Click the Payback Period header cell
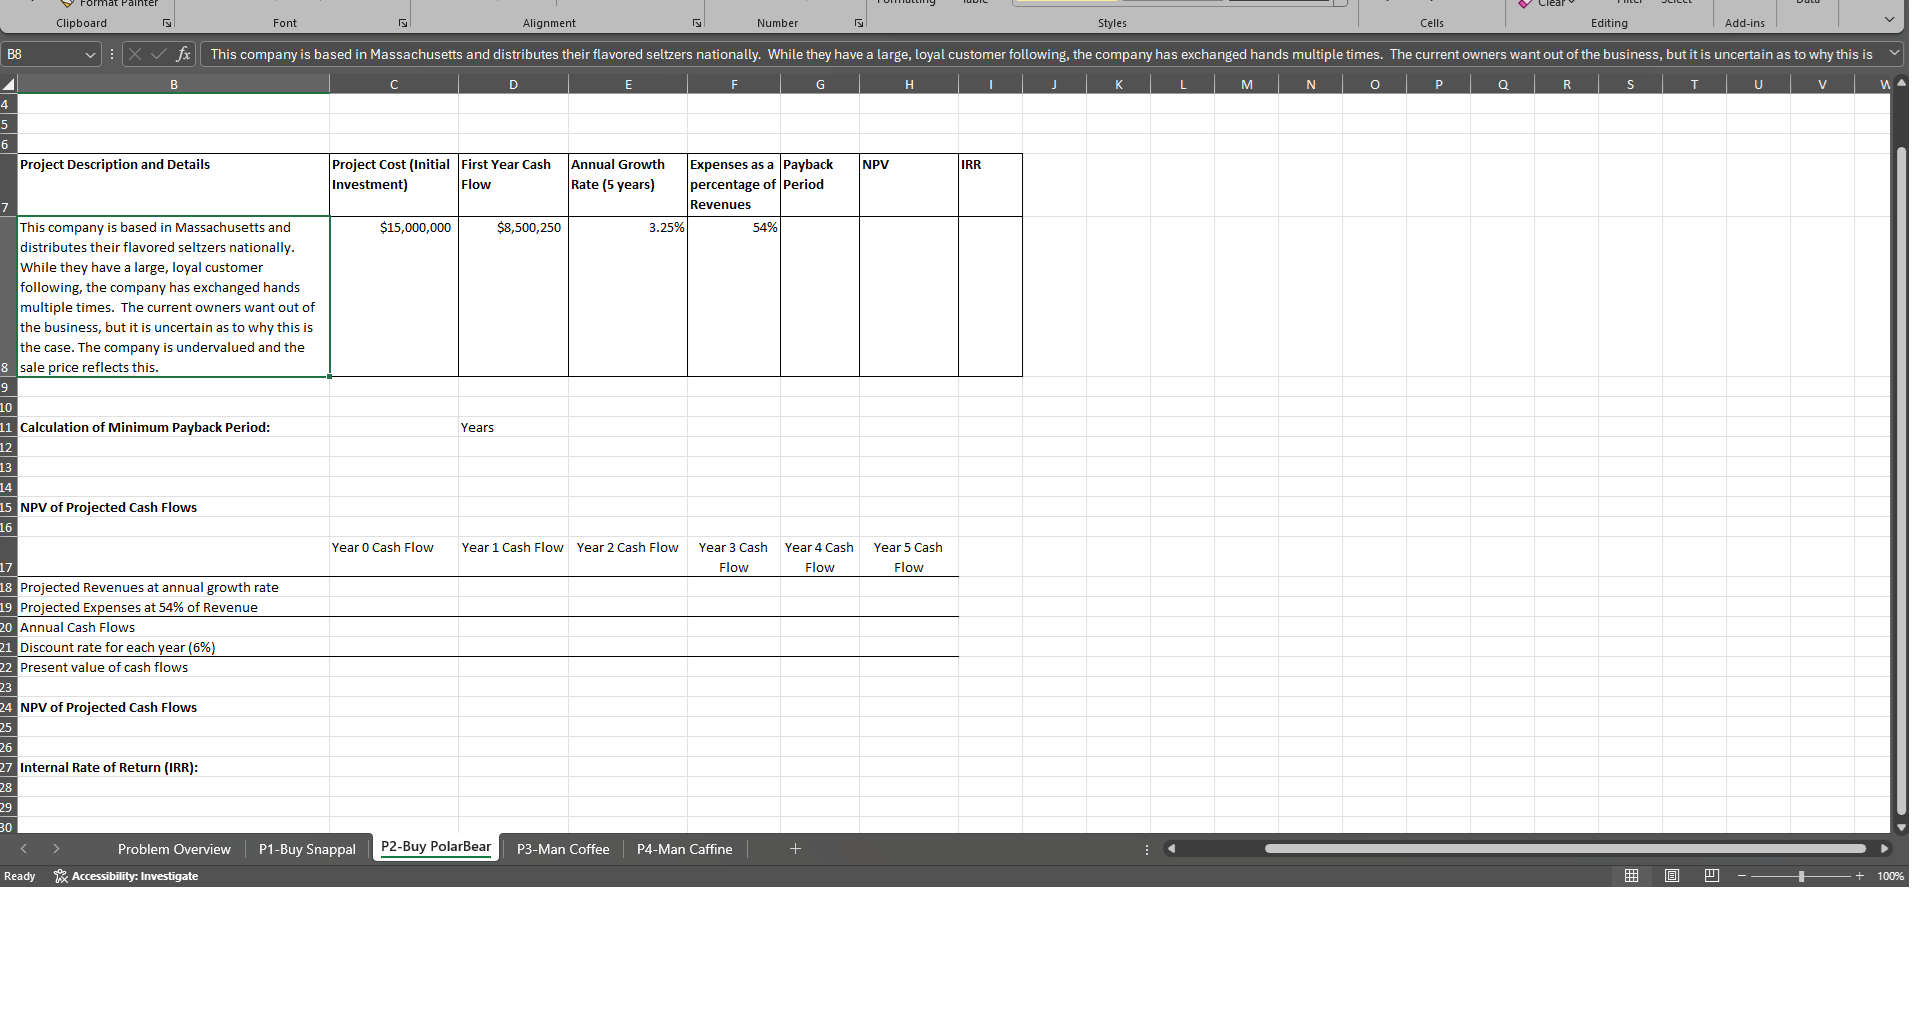 [x=820, y=185]
